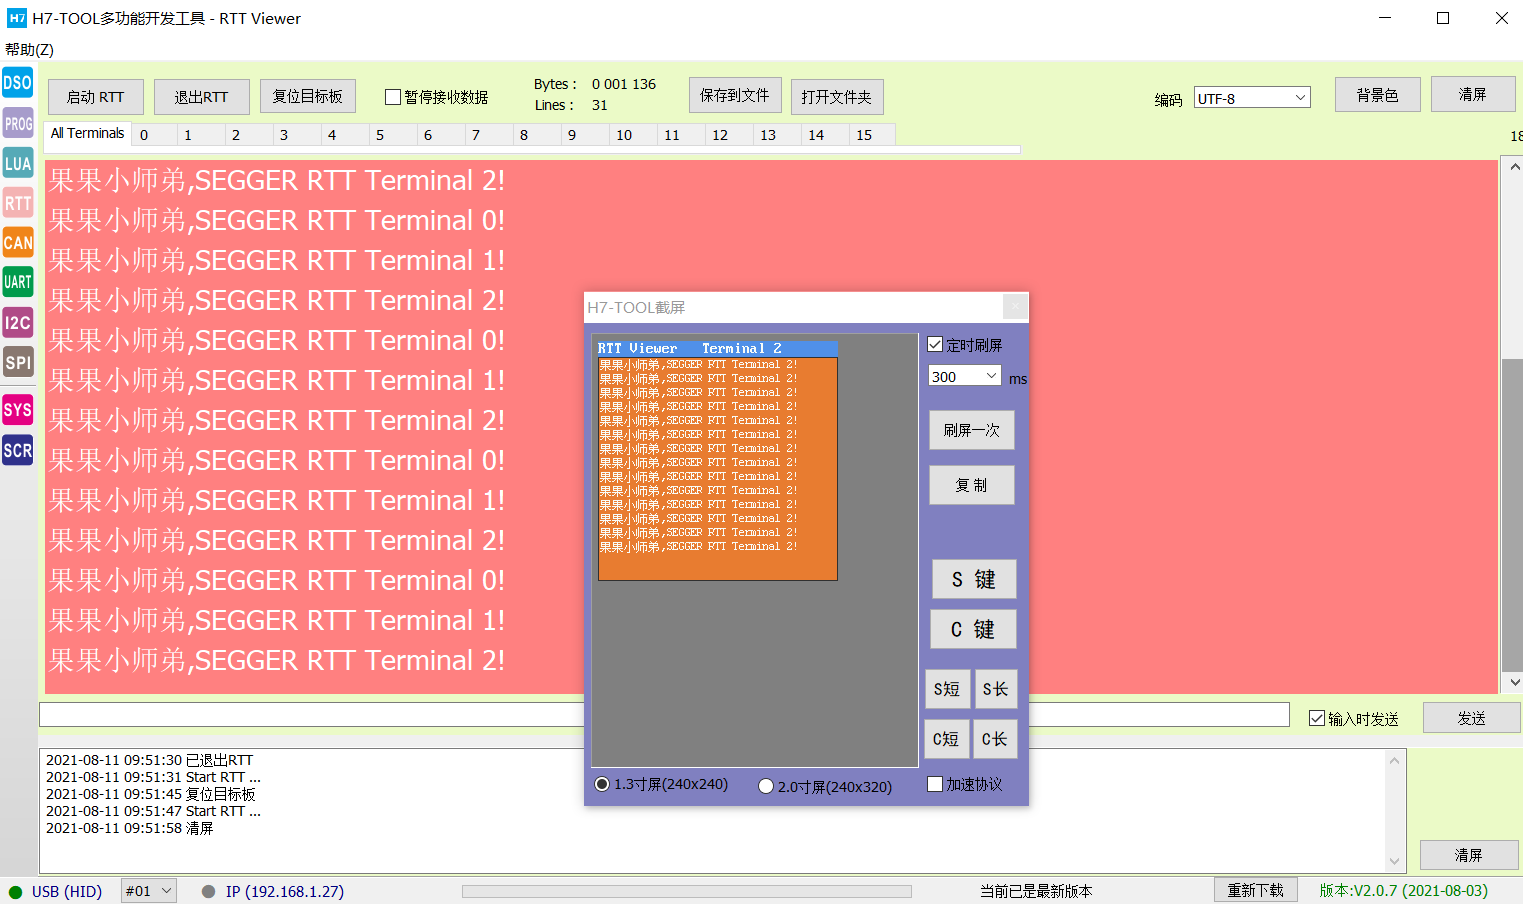This screenshot has height=904, width=1523.
Task: Switch to the All Terminals tab
Action: 88,134
